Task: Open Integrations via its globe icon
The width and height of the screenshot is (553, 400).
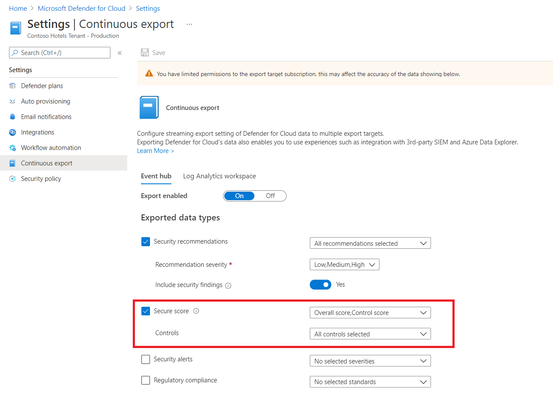Action: pos(13,132)
